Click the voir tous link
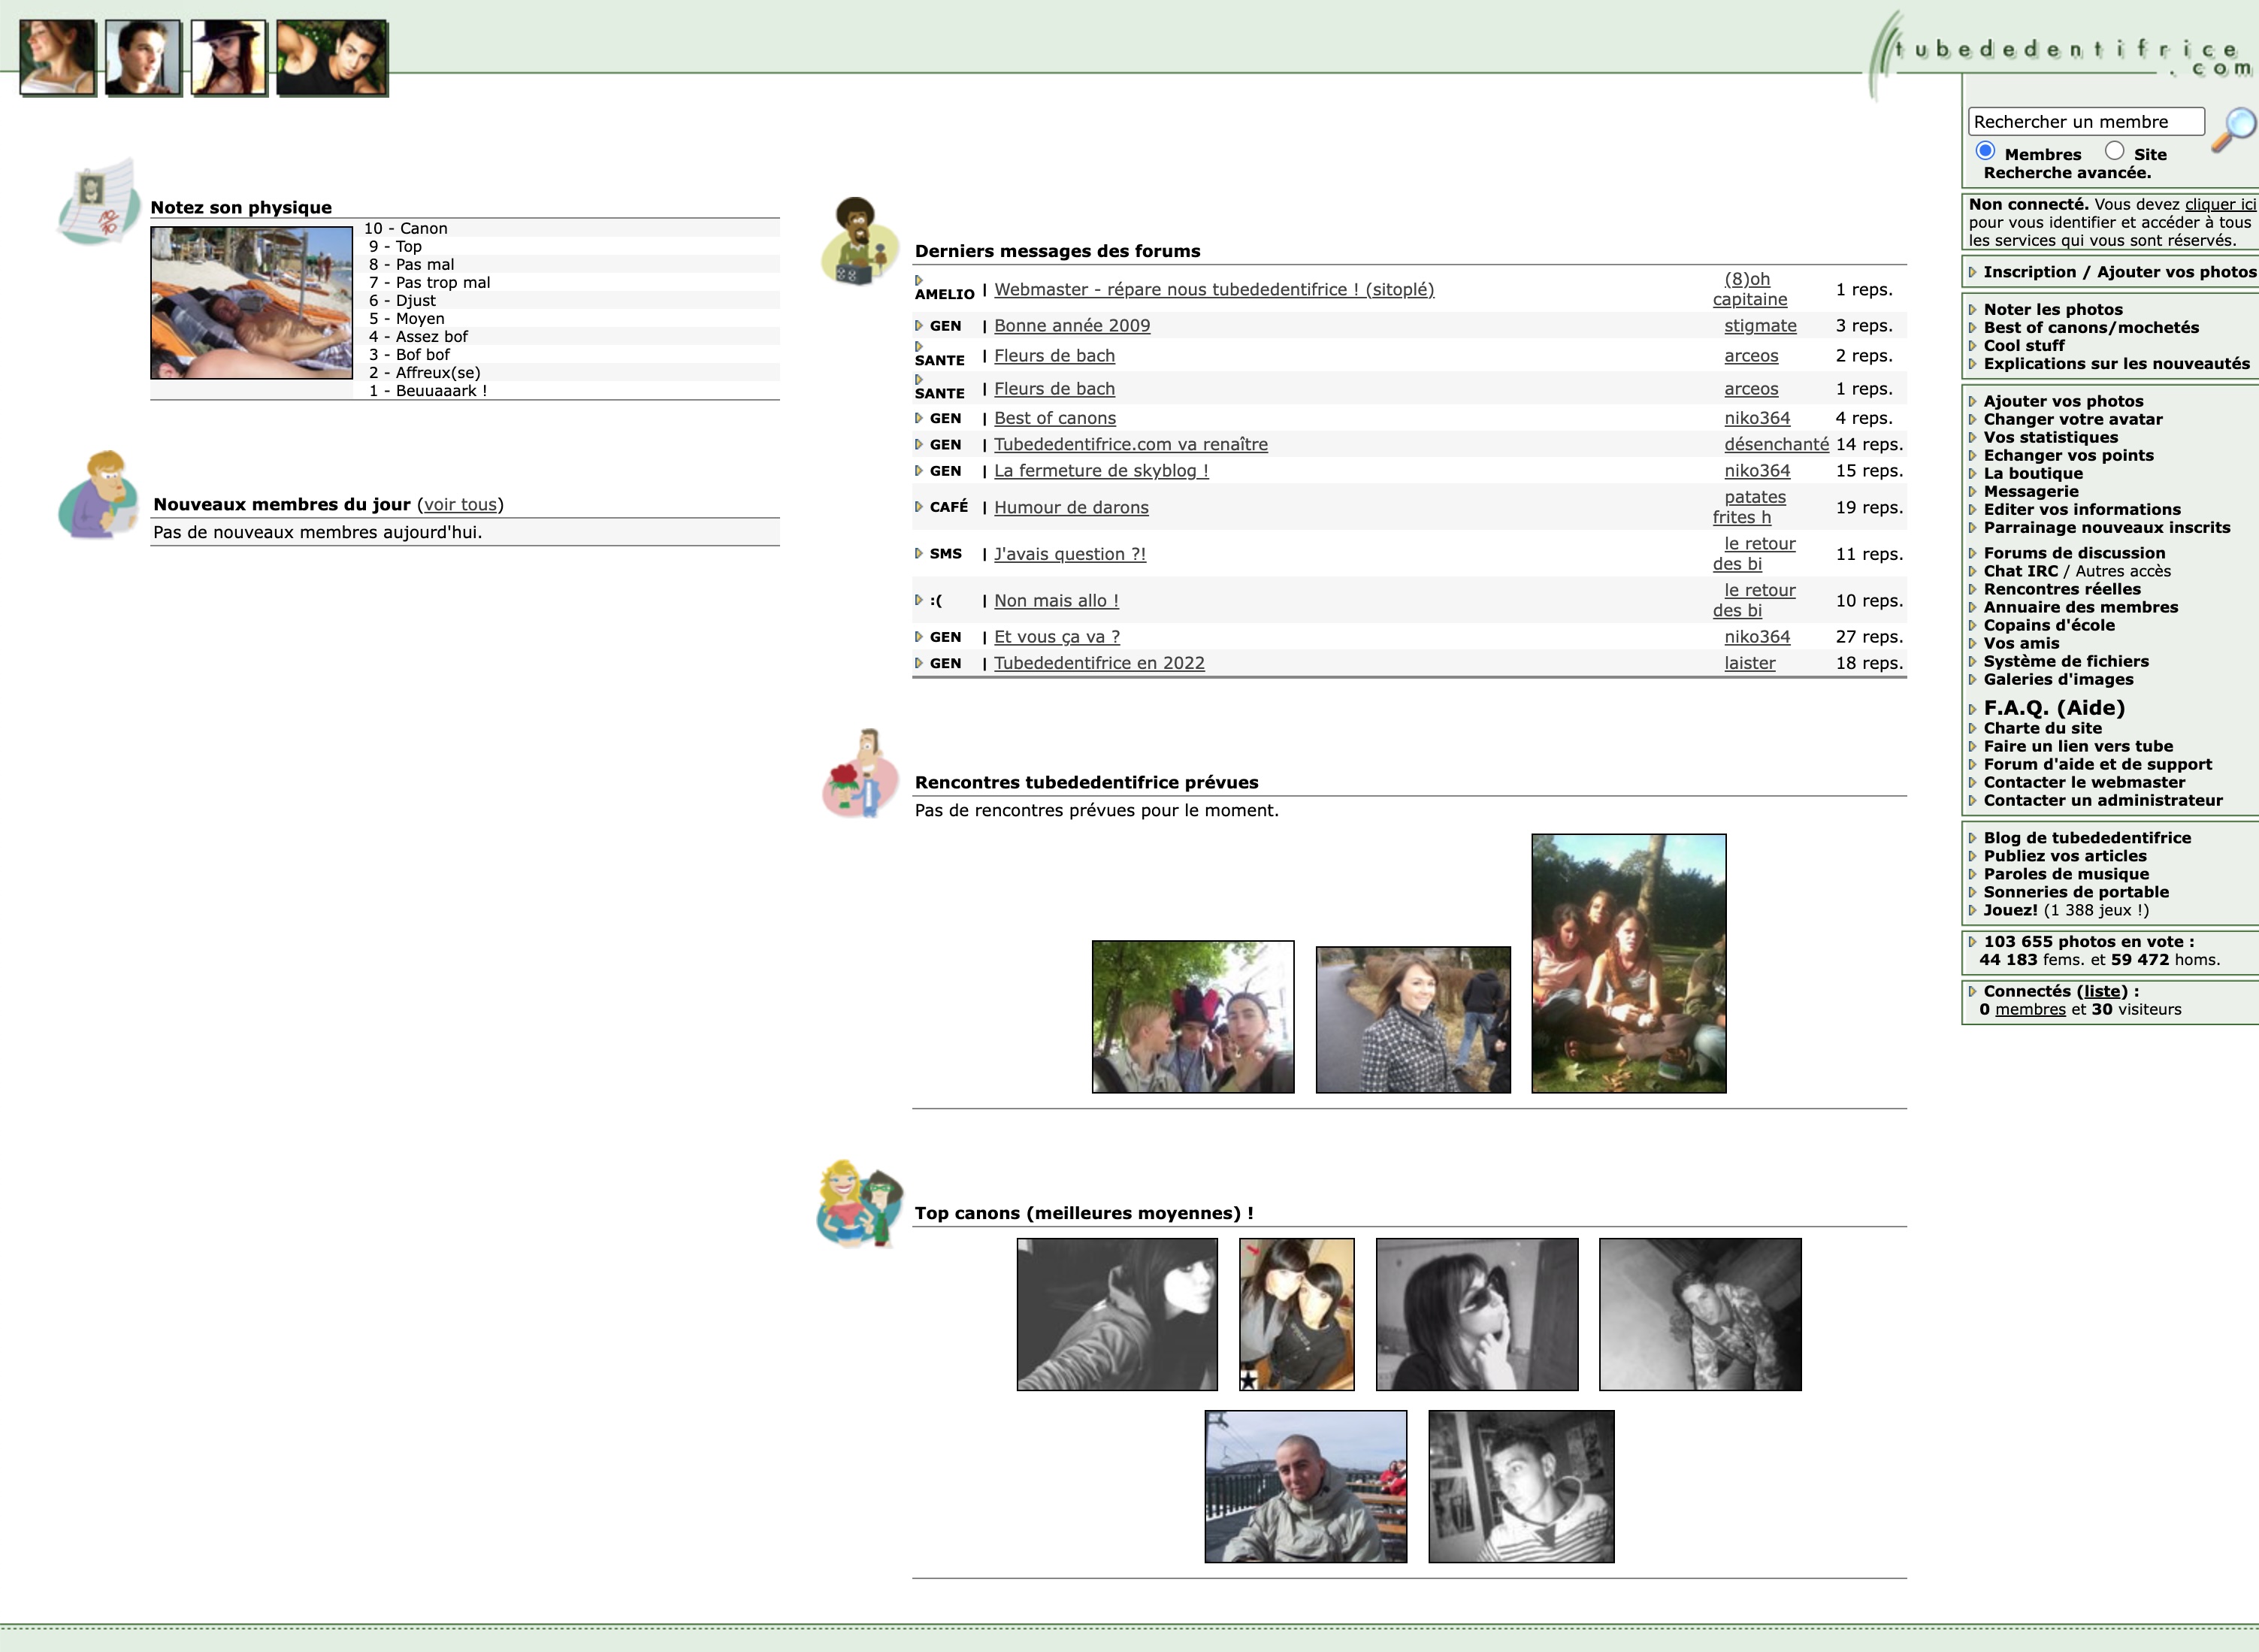 pyautogui.click(x=460, y=505)
